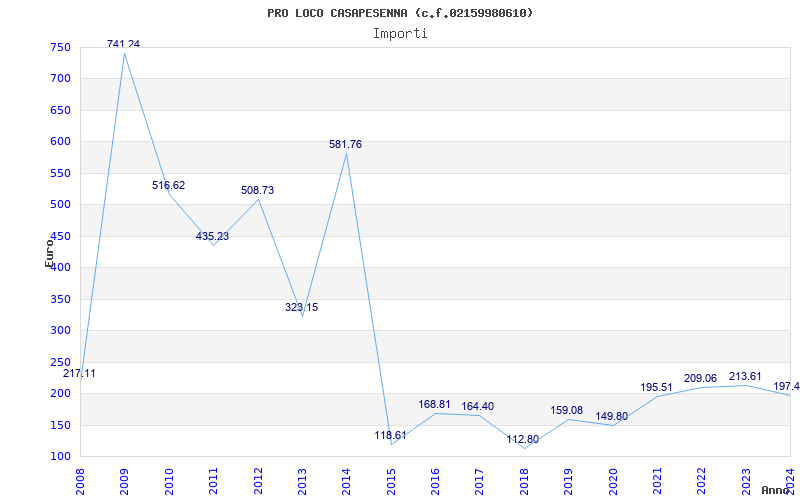This screenshot has width=800, height=500.
Task: Select the 2008 x-axis year label
Action: pyautogui.click(x=80, y=481)
